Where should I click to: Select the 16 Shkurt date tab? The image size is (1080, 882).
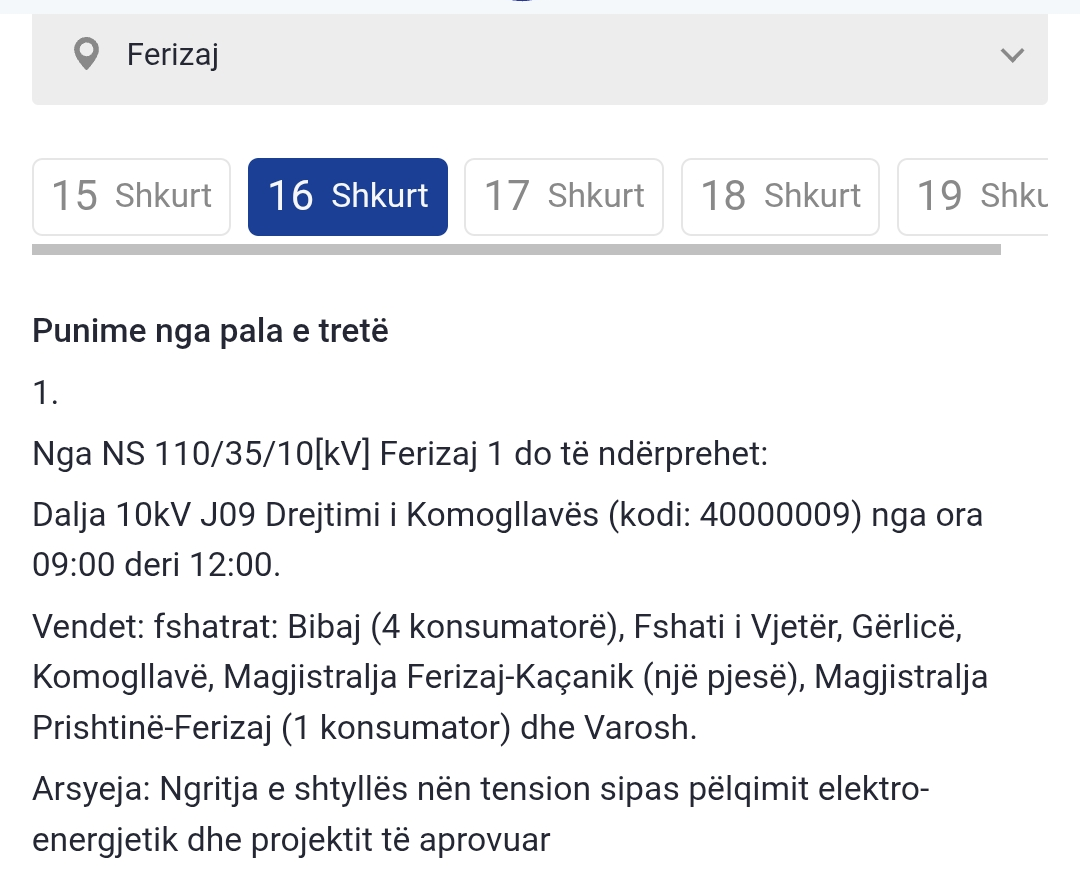coord(348,196)
